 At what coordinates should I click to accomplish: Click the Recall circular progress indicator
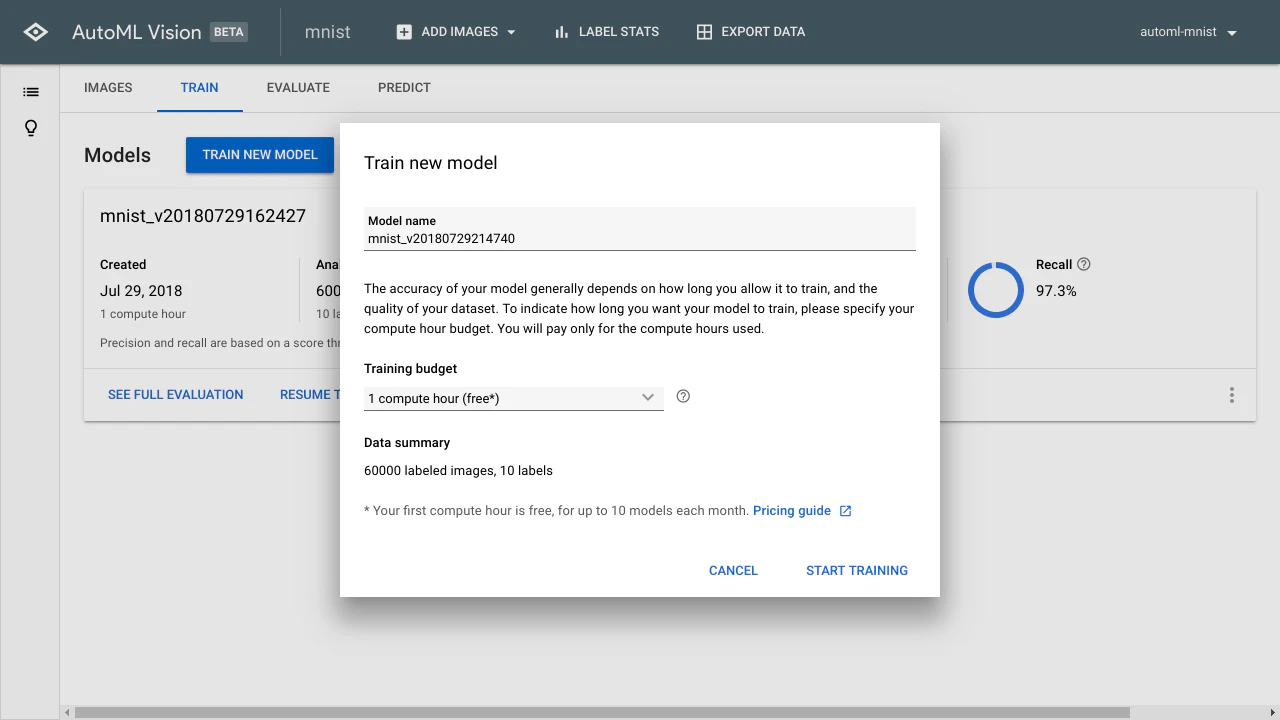995,290
